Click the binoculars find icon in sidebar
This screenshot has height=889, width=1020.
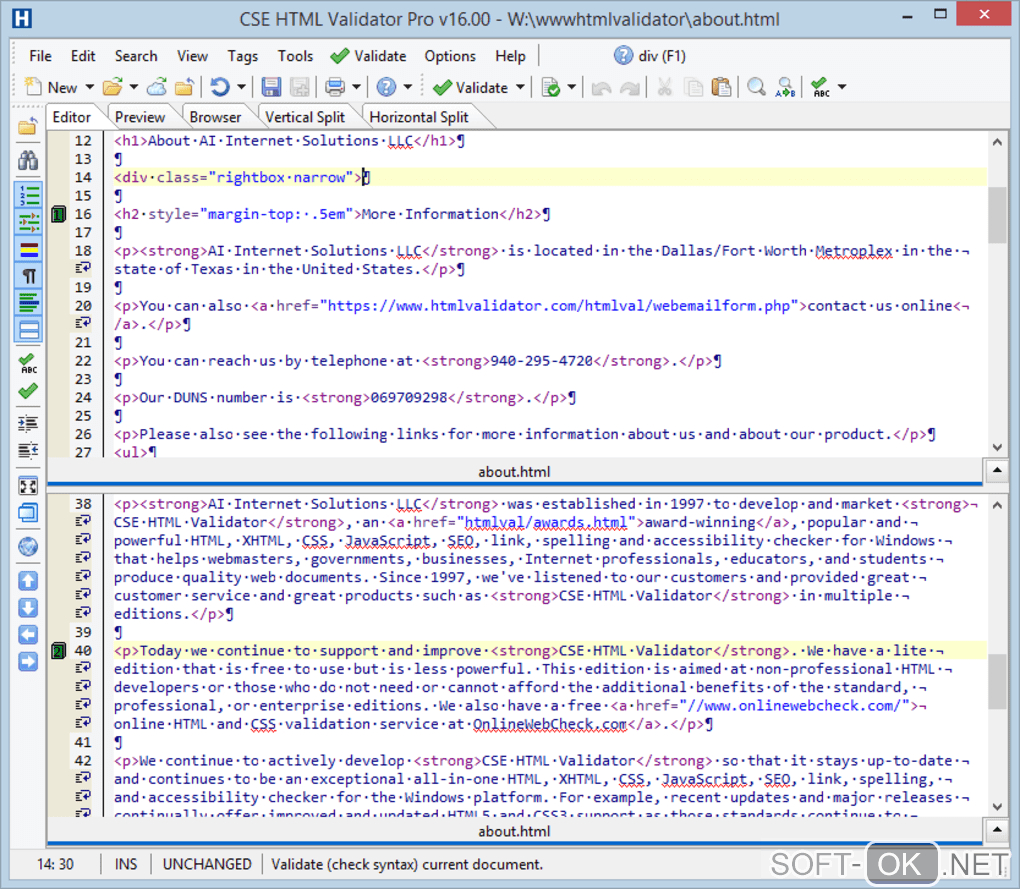click(x=28, y=160)
